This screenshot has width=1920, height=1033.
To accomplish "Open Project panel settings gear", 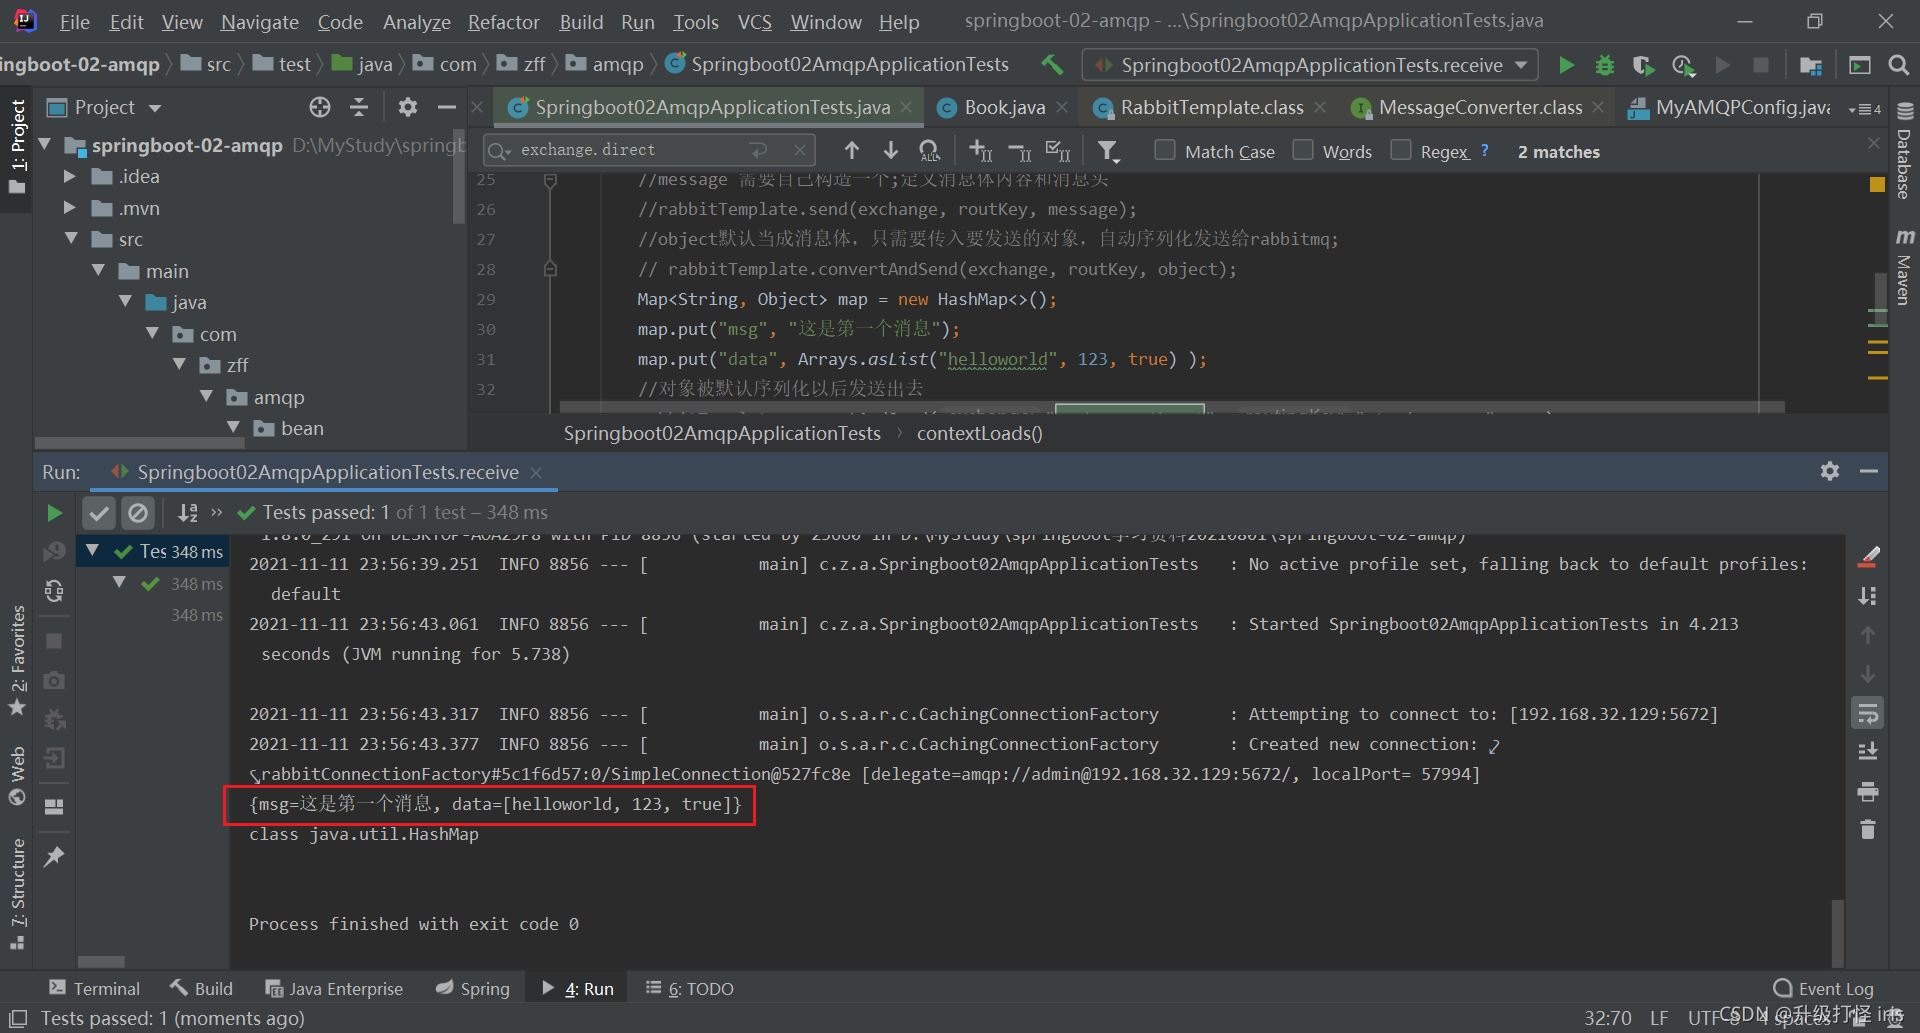I will [407, 107].
